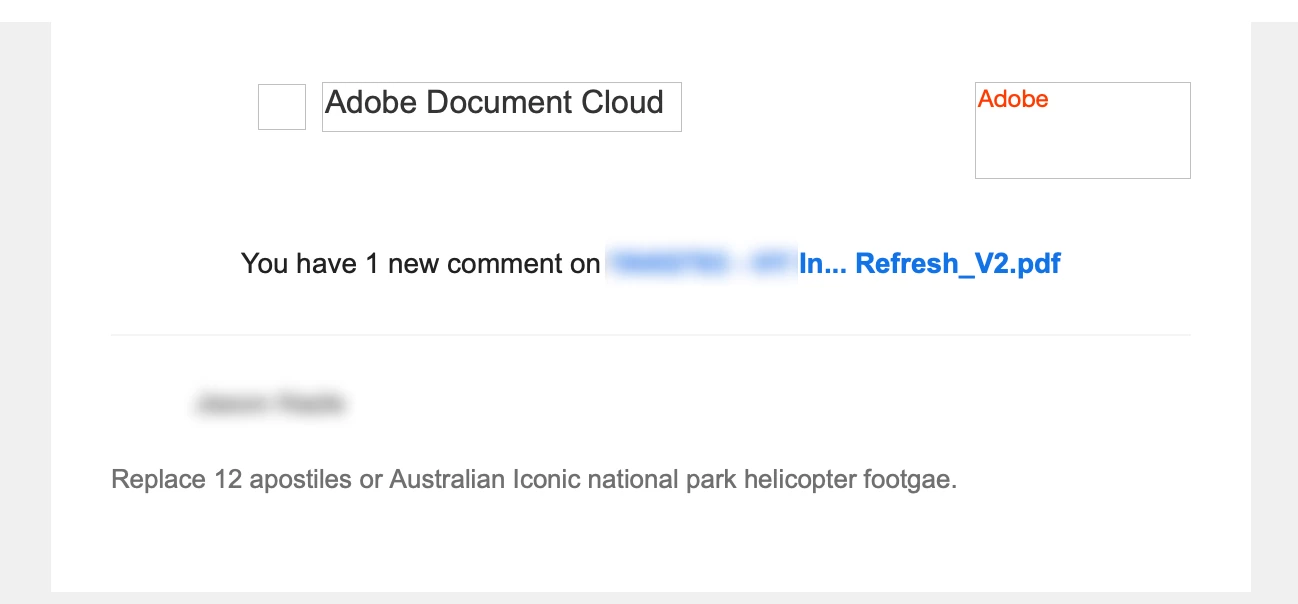Click the "Adobe Document Cloud" header title
This screenshot has width=1298, height=604.
[x=495, y=103]
